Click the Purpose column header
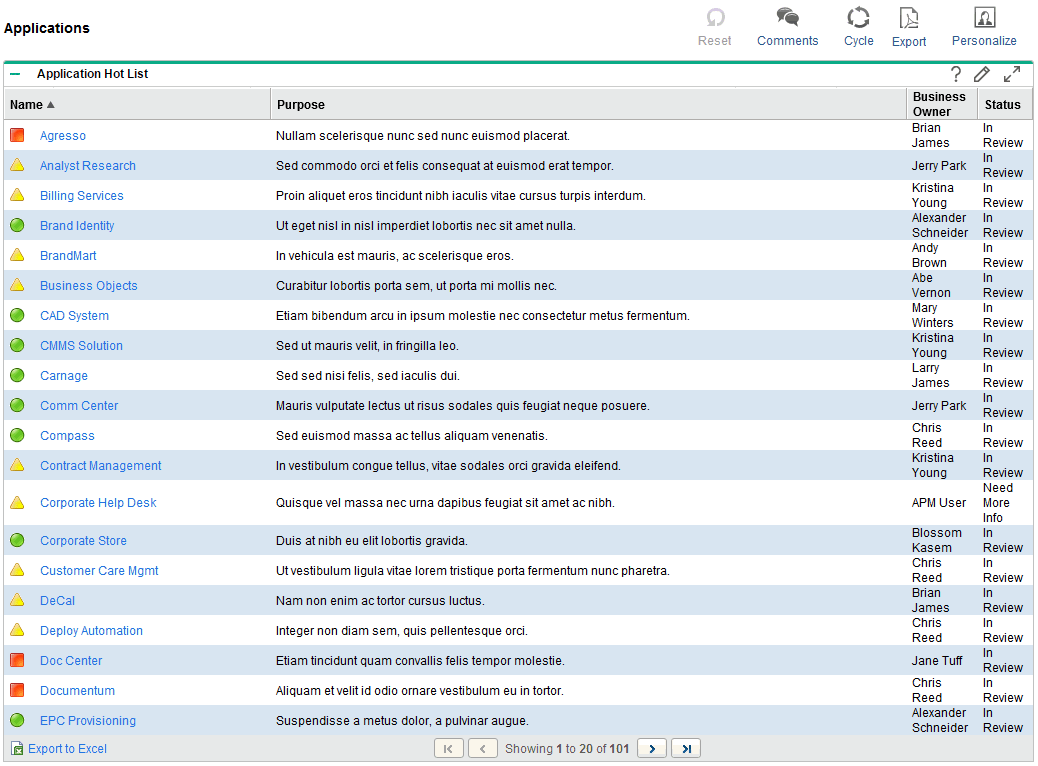The height and width of the screenshot is (766, 1038). pos(301,104)
